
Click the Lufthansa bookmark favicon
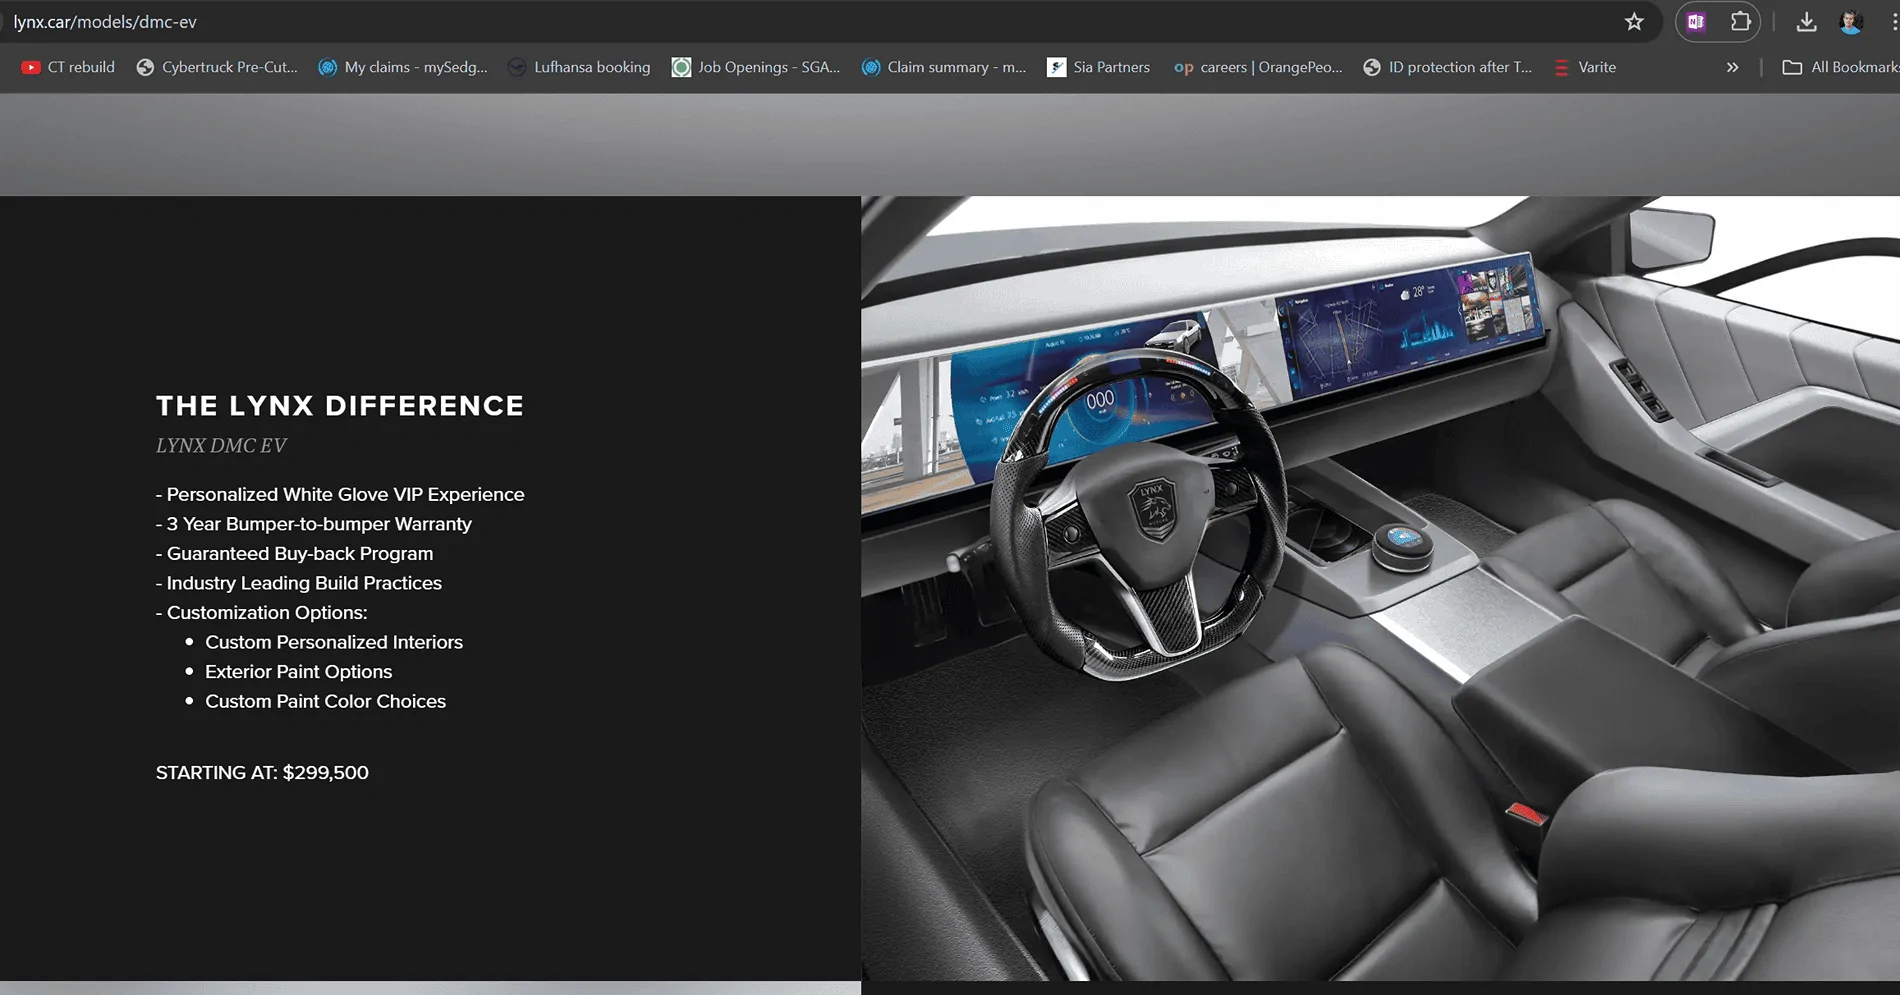517,67
